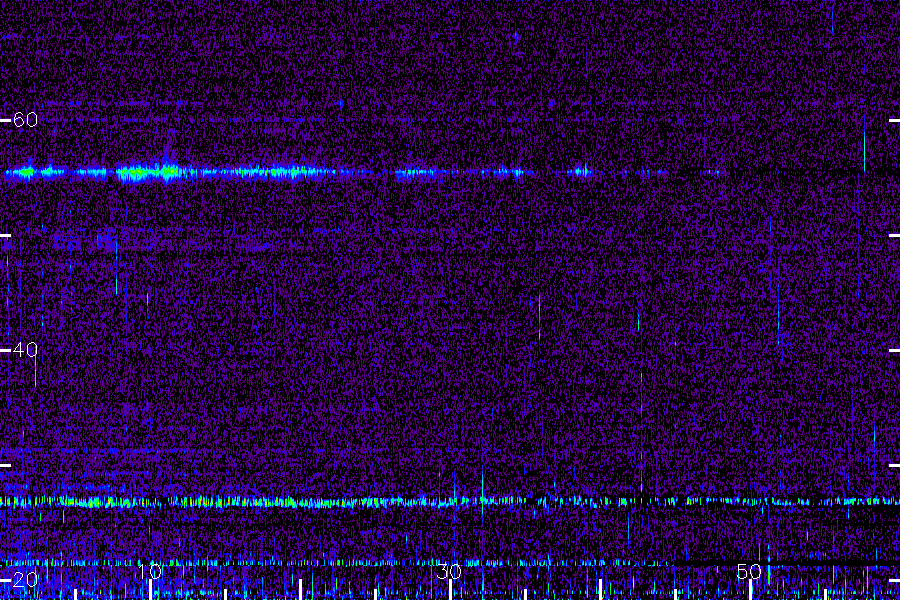Click the "40" frequency axis label
This screenshot has width=900, height=600.
click(25, 349)
